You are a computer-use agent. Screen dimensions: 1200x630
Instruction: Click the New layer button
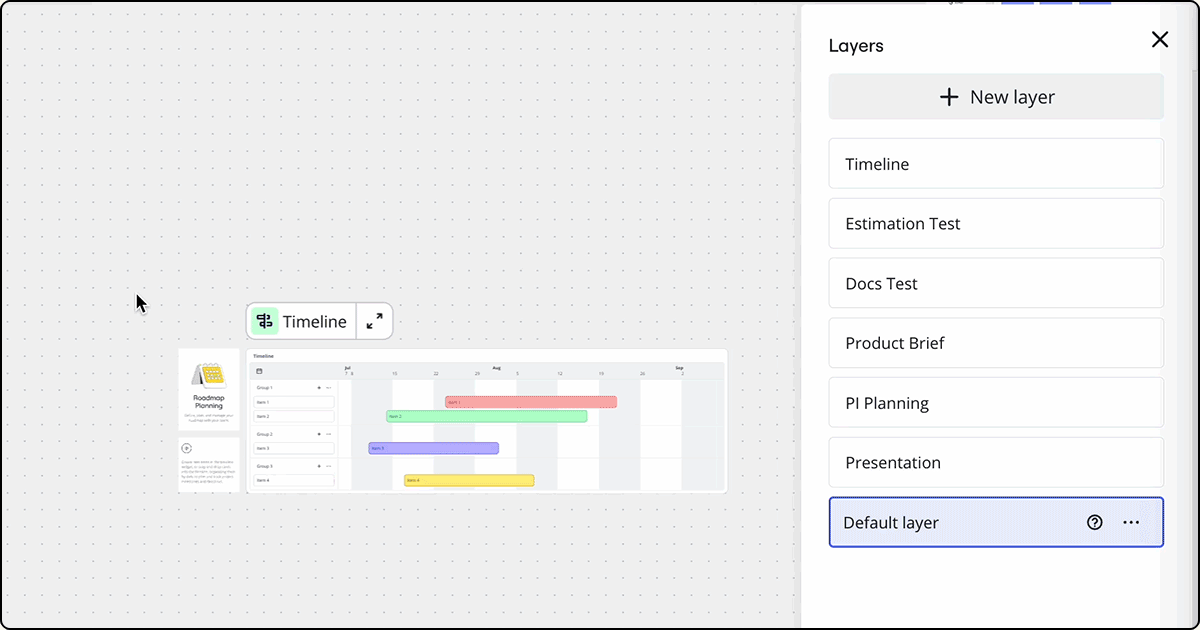click(x=996, y=97)
